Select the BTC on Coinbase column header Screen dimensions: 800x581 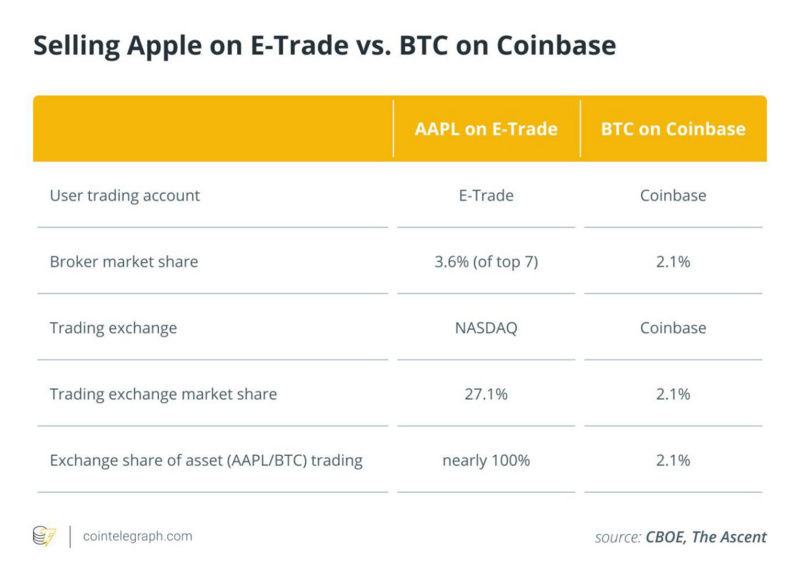pyautogui.click(x=673, y=129)
